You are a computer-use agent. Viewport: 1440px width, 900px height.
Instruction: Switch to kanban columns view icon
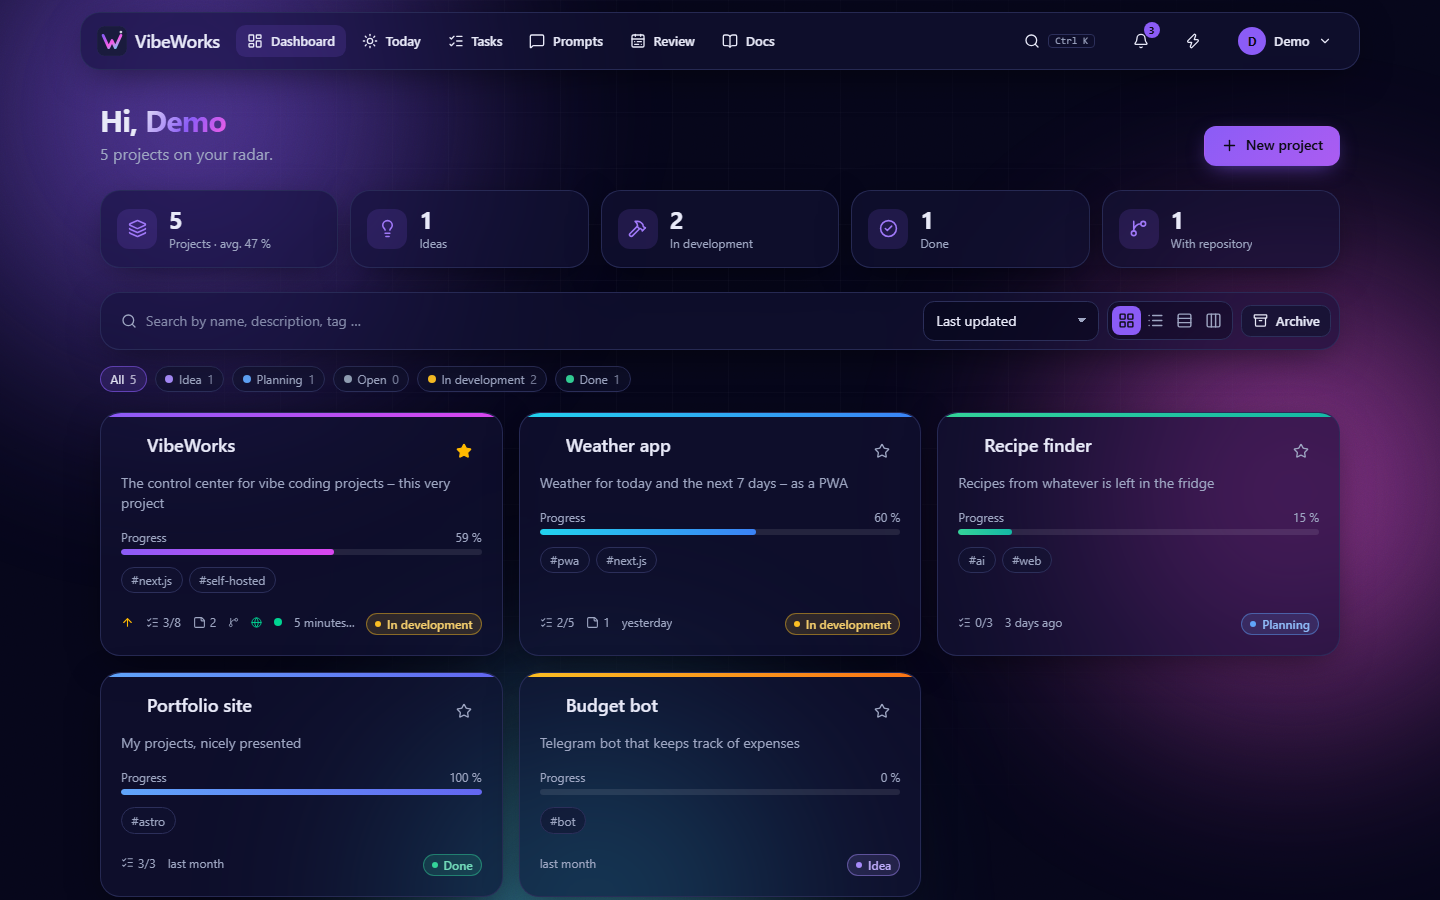tap(1214, 321)
